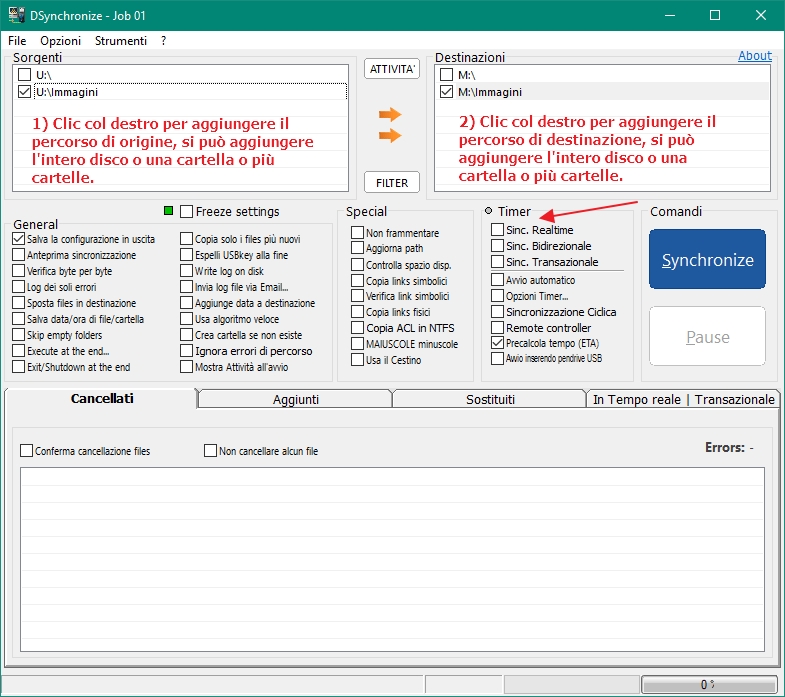785x697 pixels.
Task: Click the DSynchronize app icon in title bar
Action: coord(17,15)
